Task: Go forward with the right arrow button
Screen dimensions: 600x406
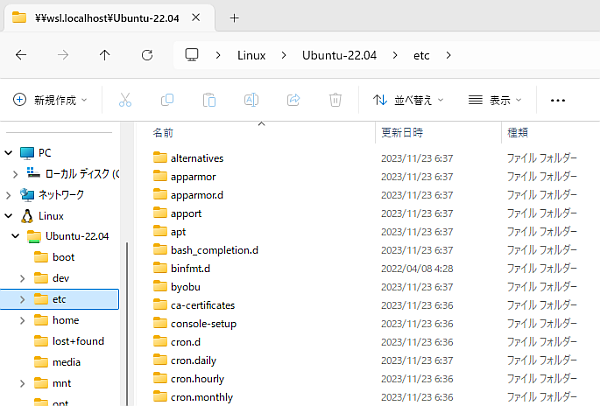Action: pyautogui.click(x=63, y=55)
